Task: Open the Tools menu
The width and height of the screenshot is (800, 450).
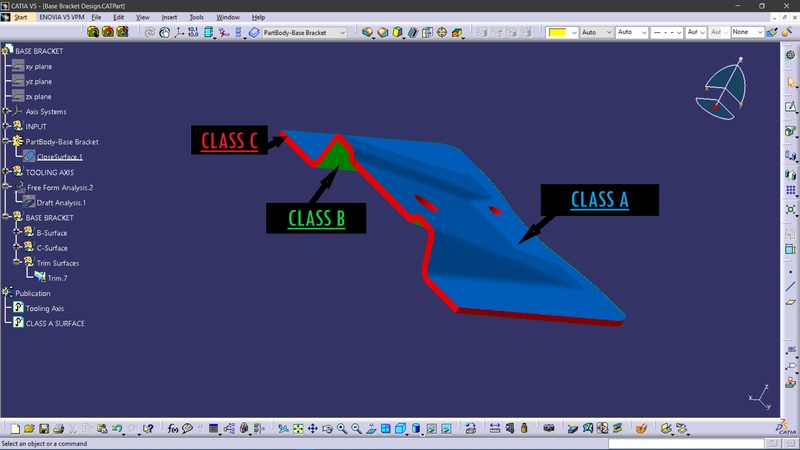Action: coord(196,17)
